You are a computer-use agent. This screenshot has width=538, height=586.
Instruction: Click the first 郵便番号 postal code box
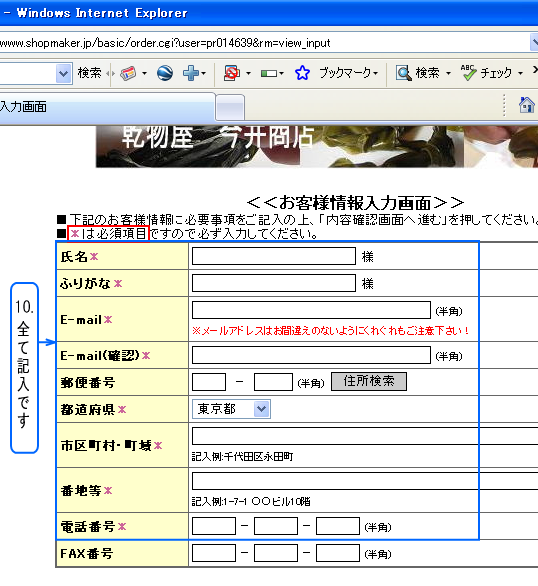tap(209, 382)
